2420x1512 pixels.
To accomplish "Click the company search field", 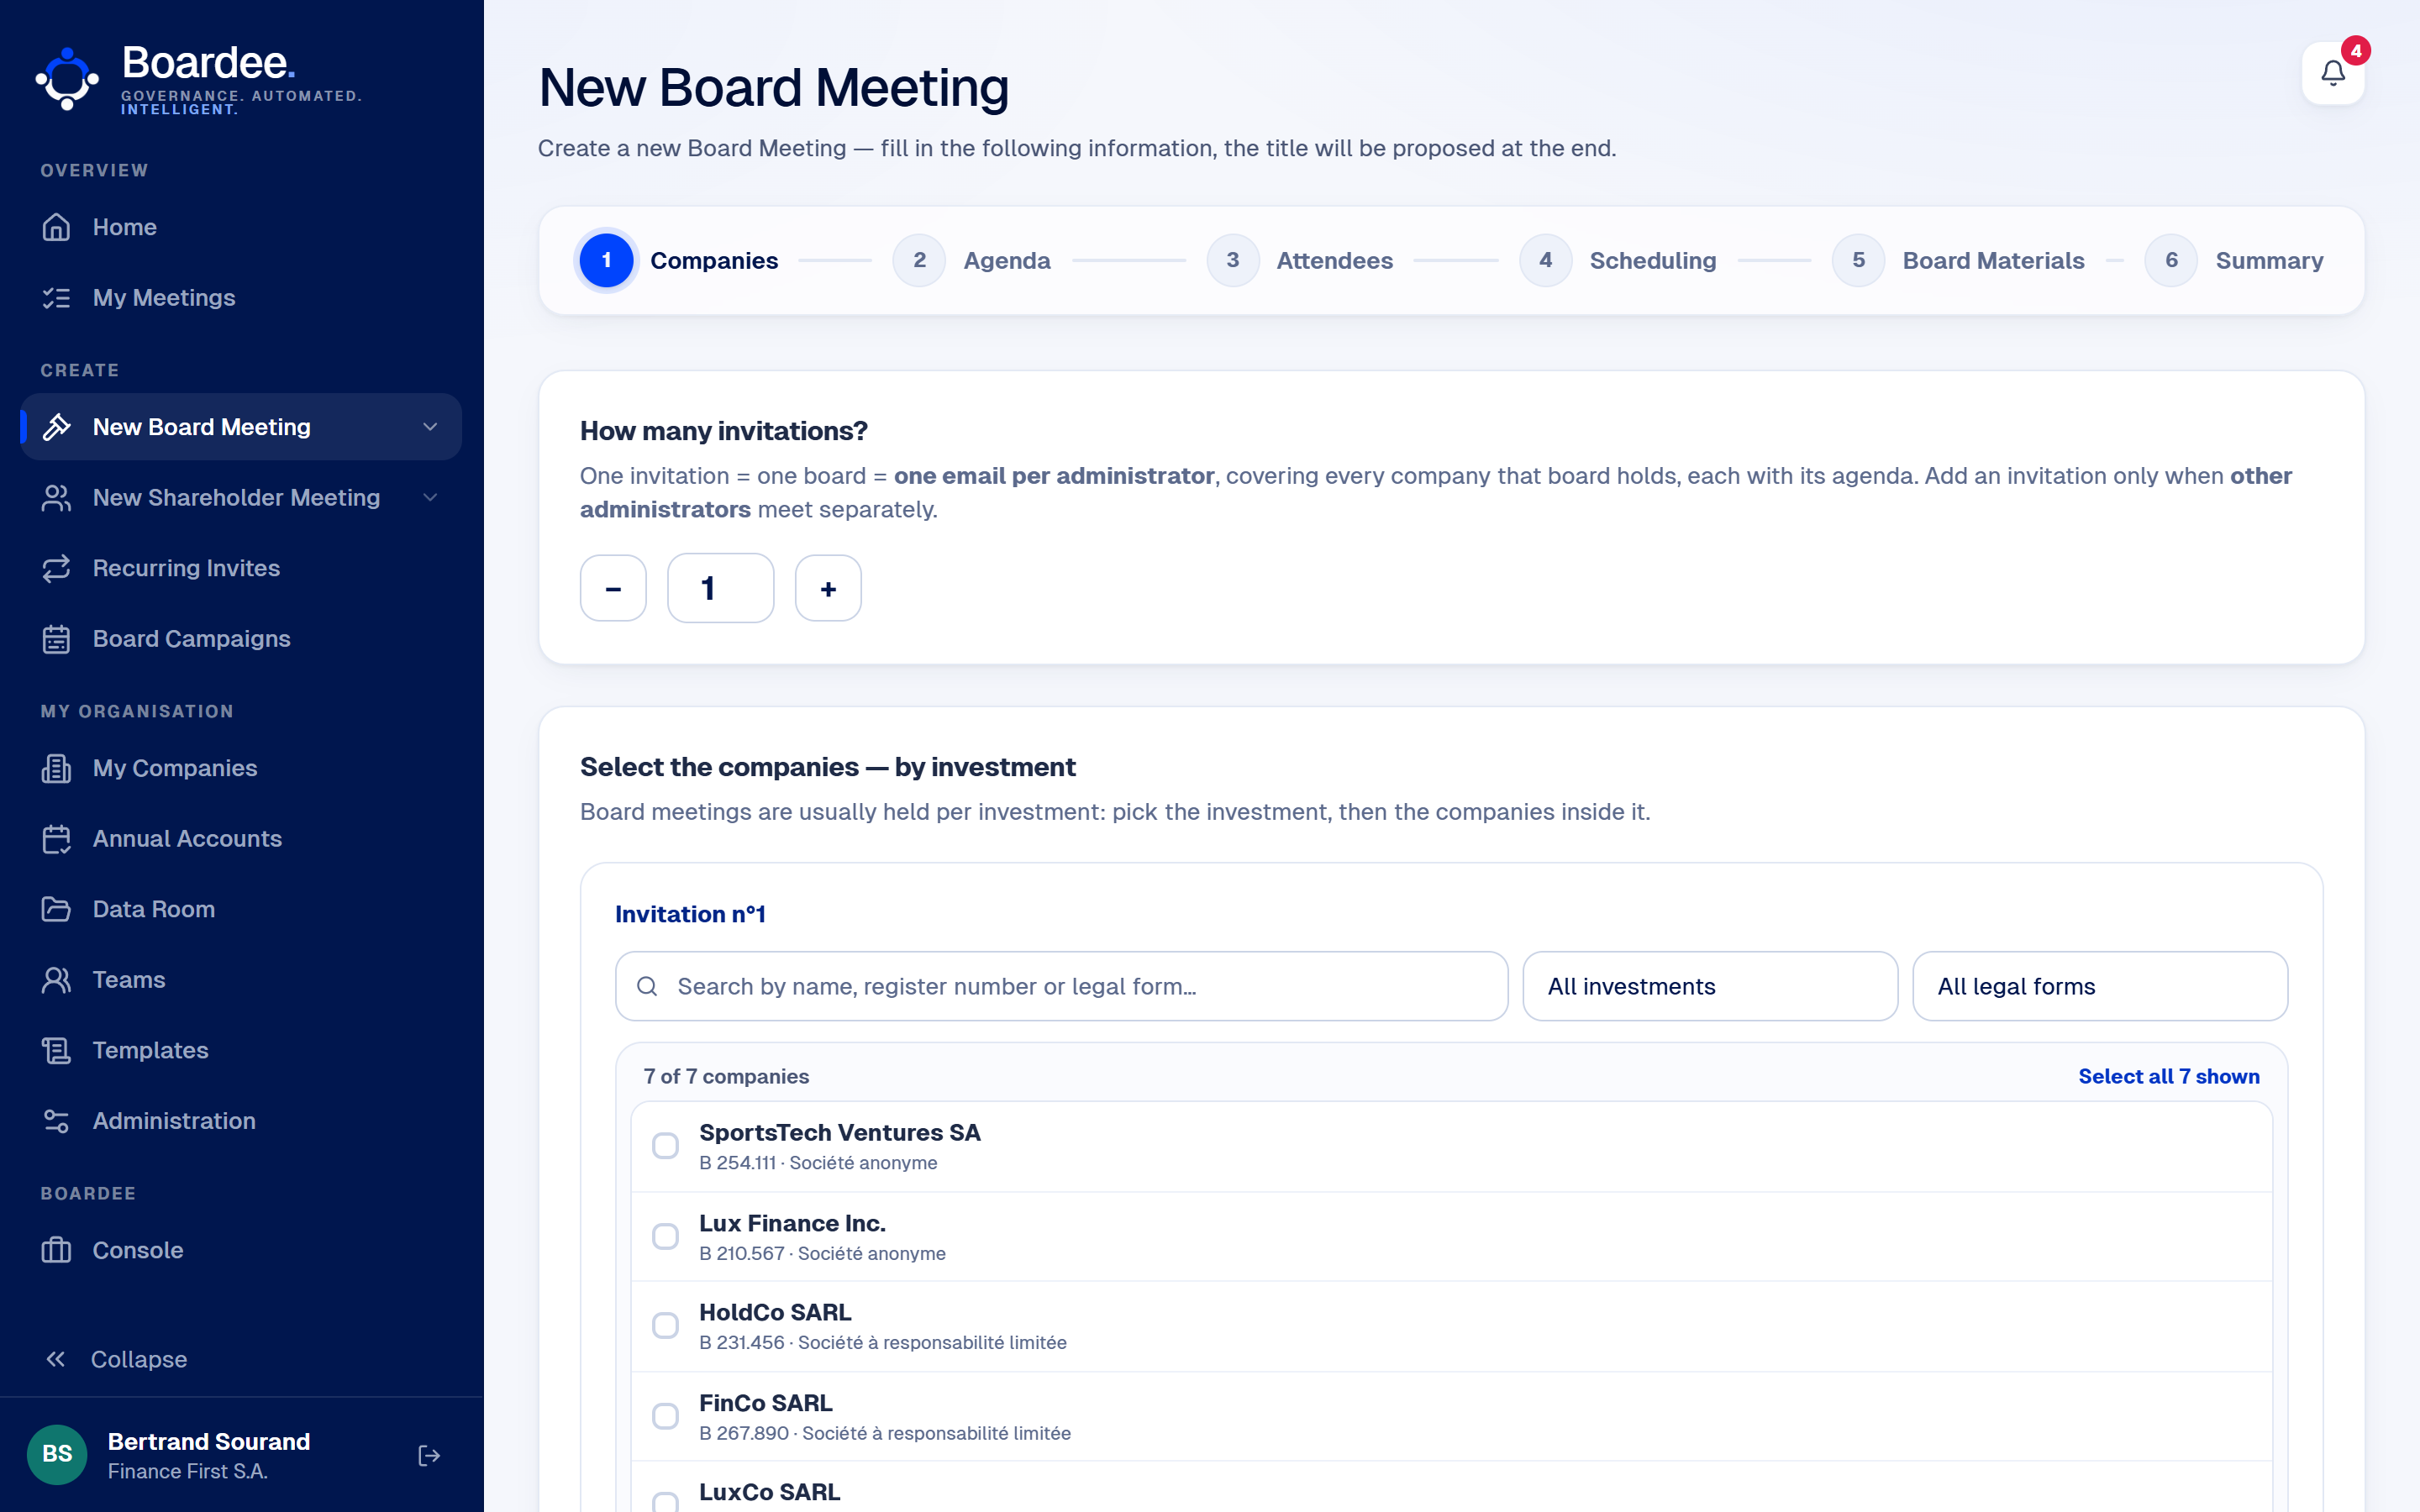I will [x=1061, y=986].
